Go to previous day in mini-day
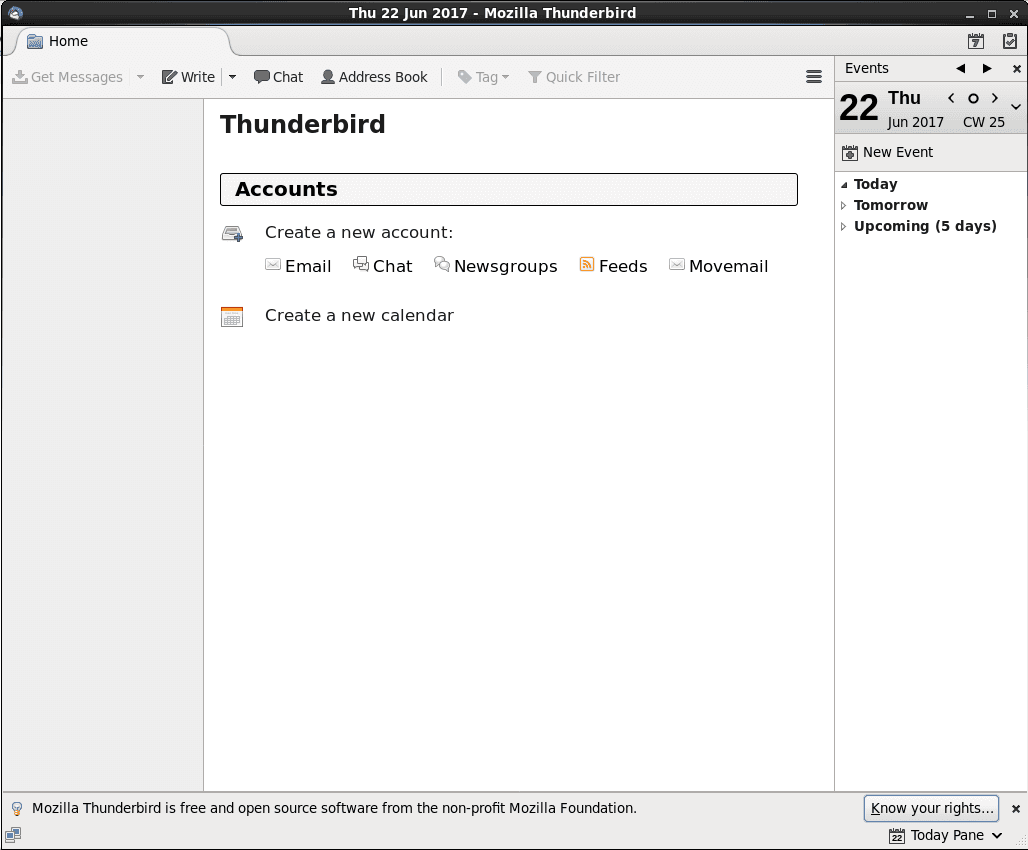The image size is (1028, 850). click(x=951, y=98)
